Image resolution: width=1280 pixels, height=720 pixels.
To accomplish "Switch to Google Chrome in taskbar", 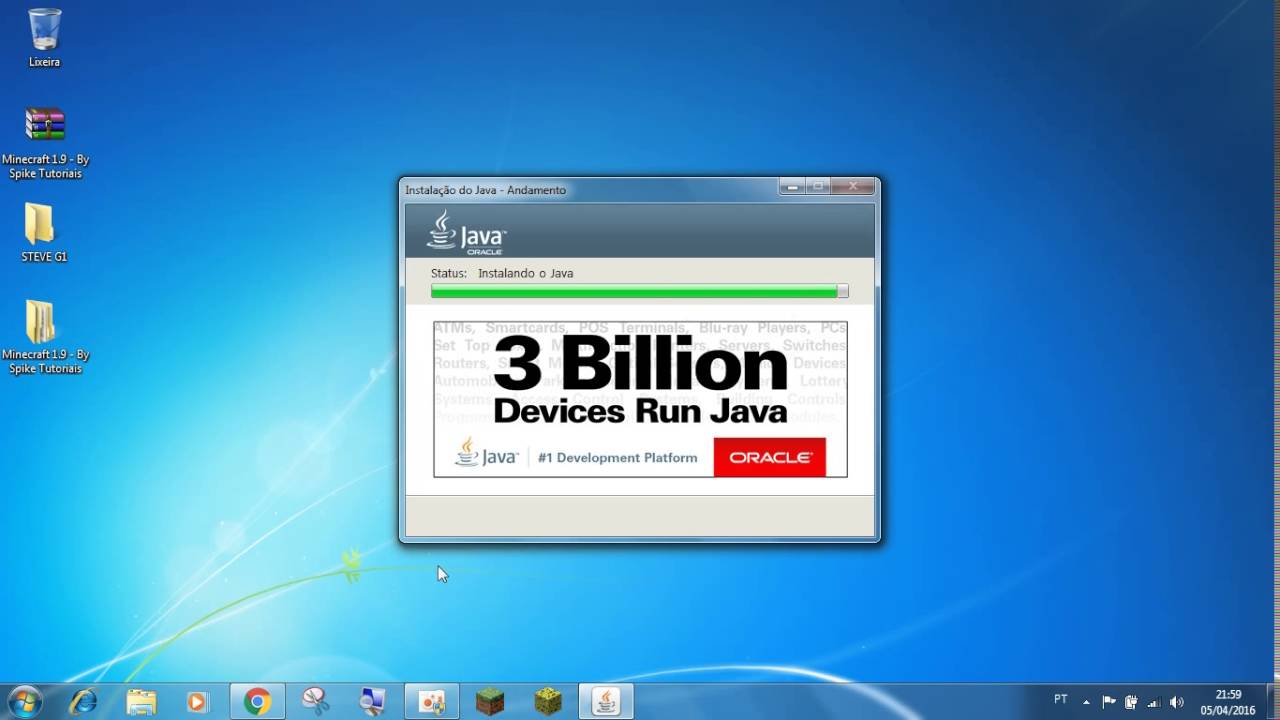I will tap(258, 702).
